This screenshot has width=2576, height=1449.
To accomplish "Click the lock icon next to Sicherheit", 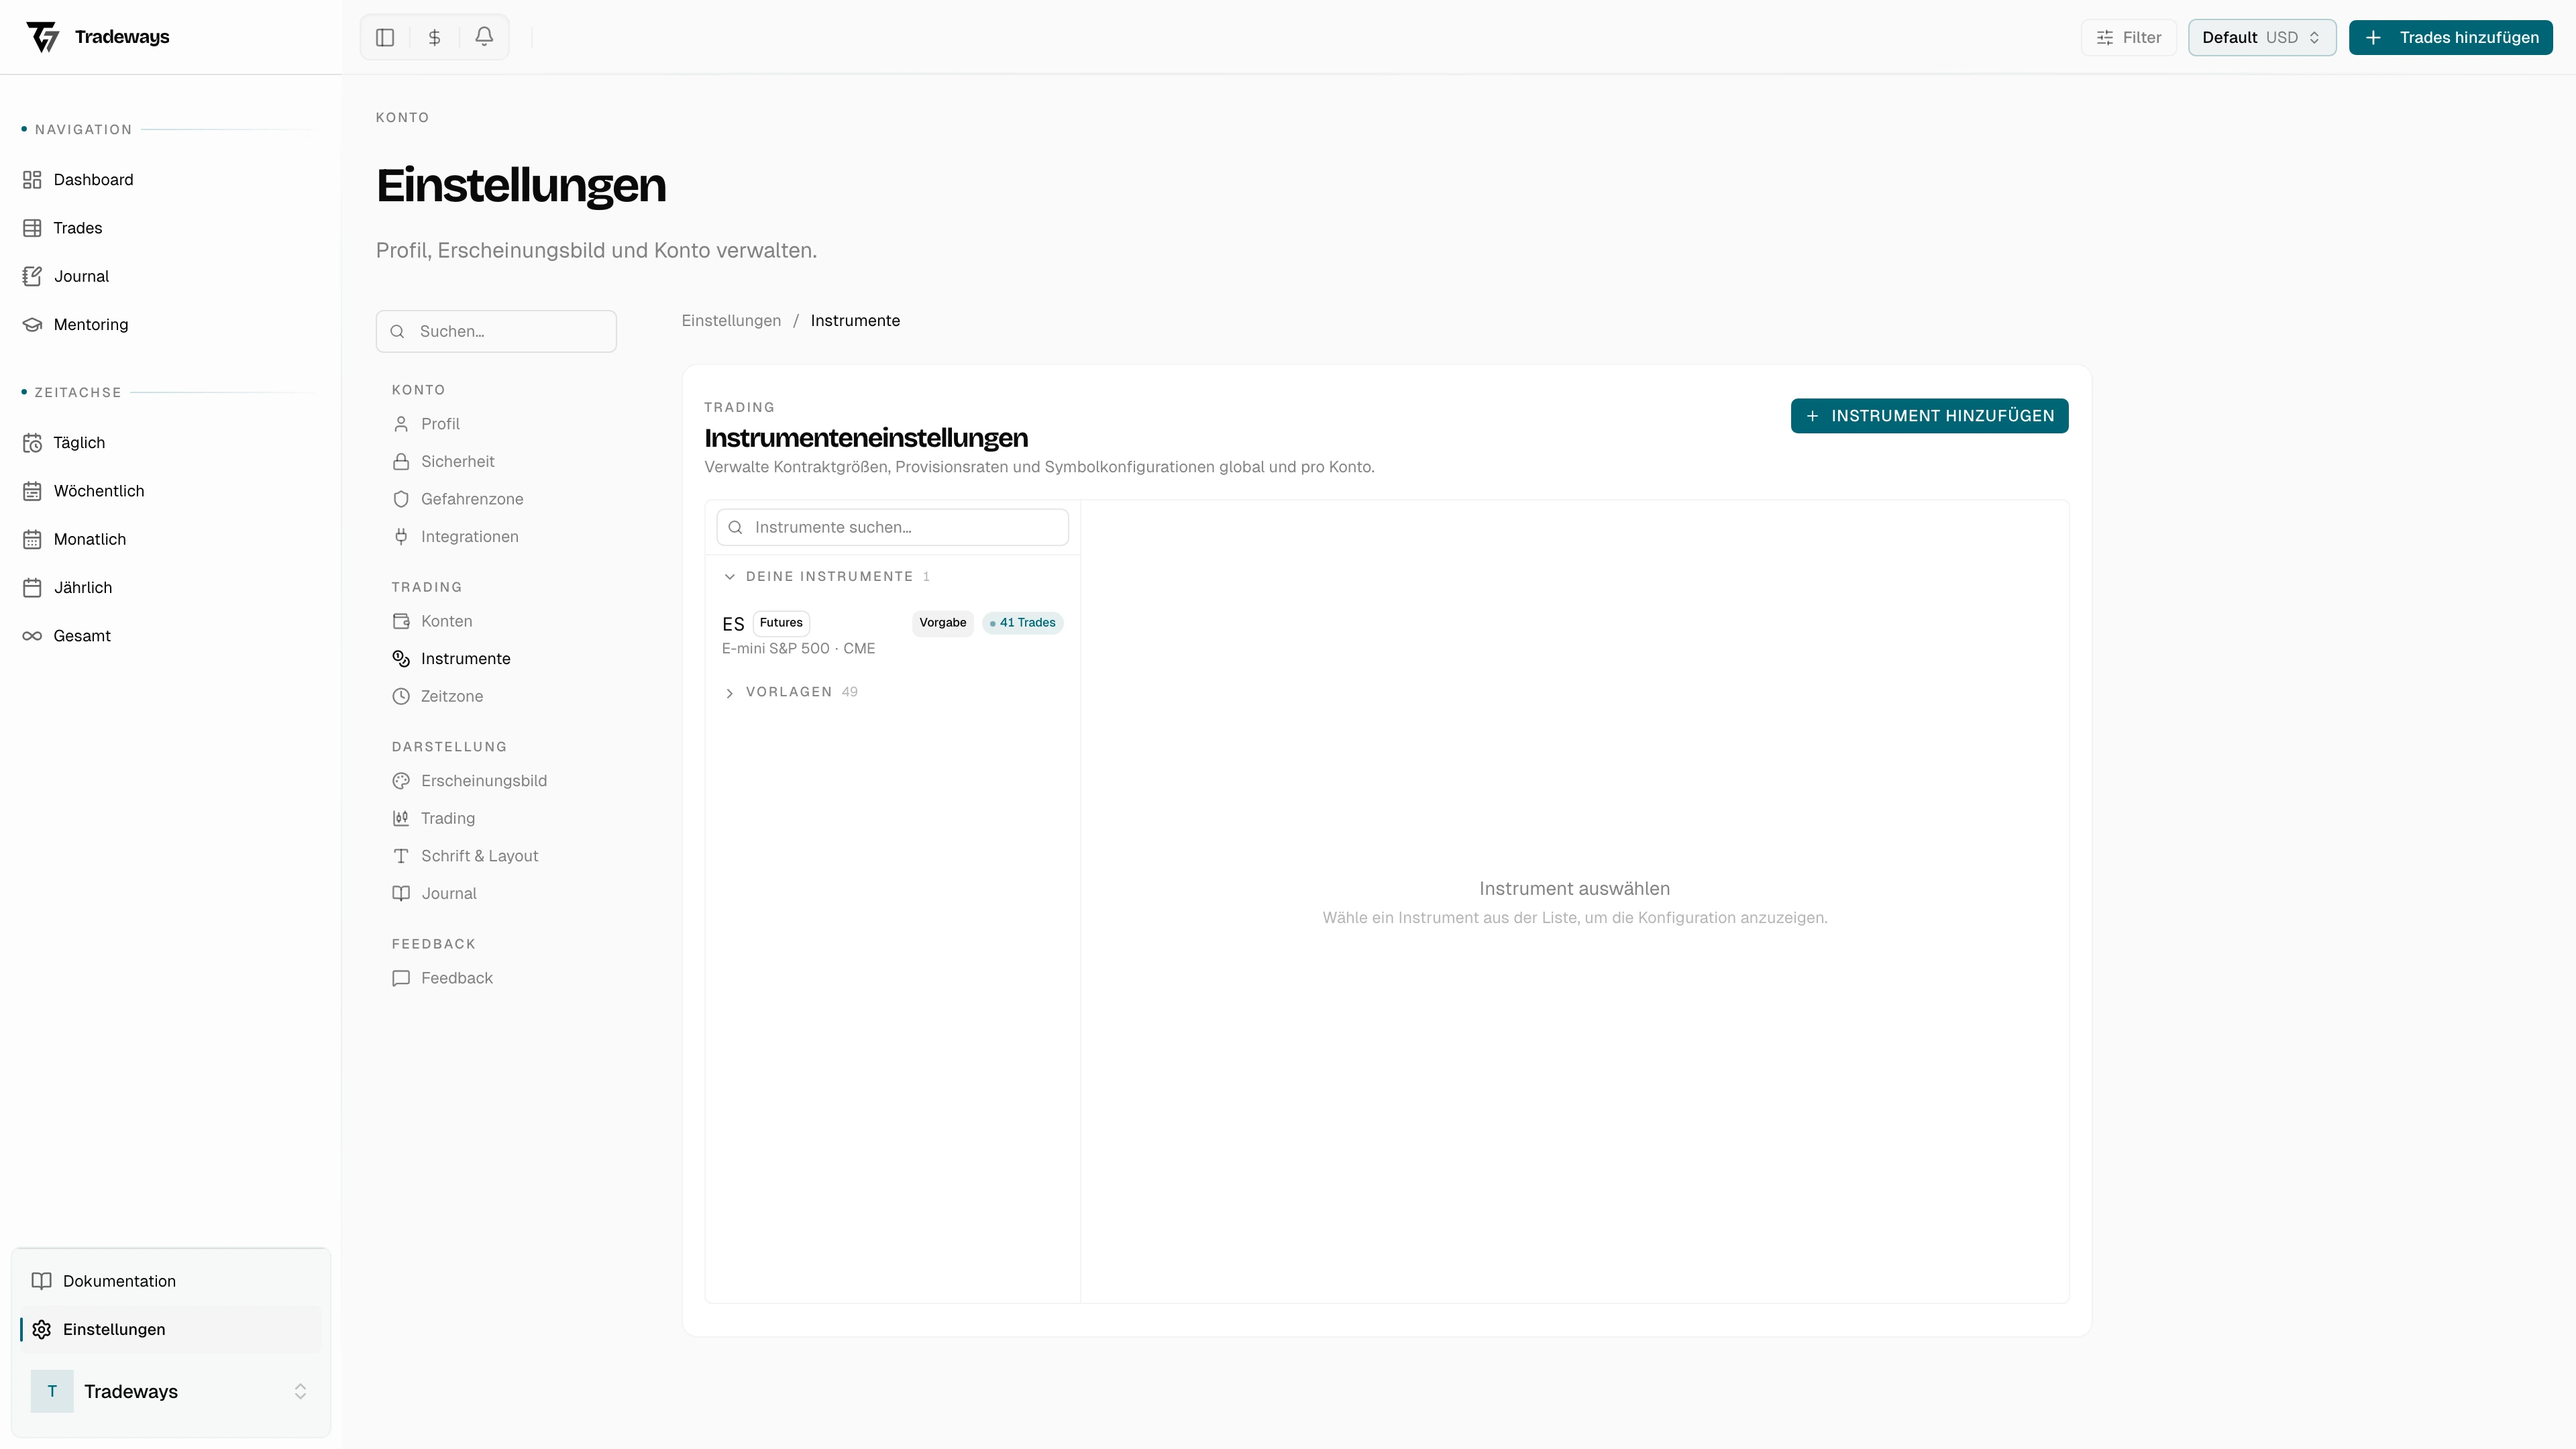I will [401, 461].
